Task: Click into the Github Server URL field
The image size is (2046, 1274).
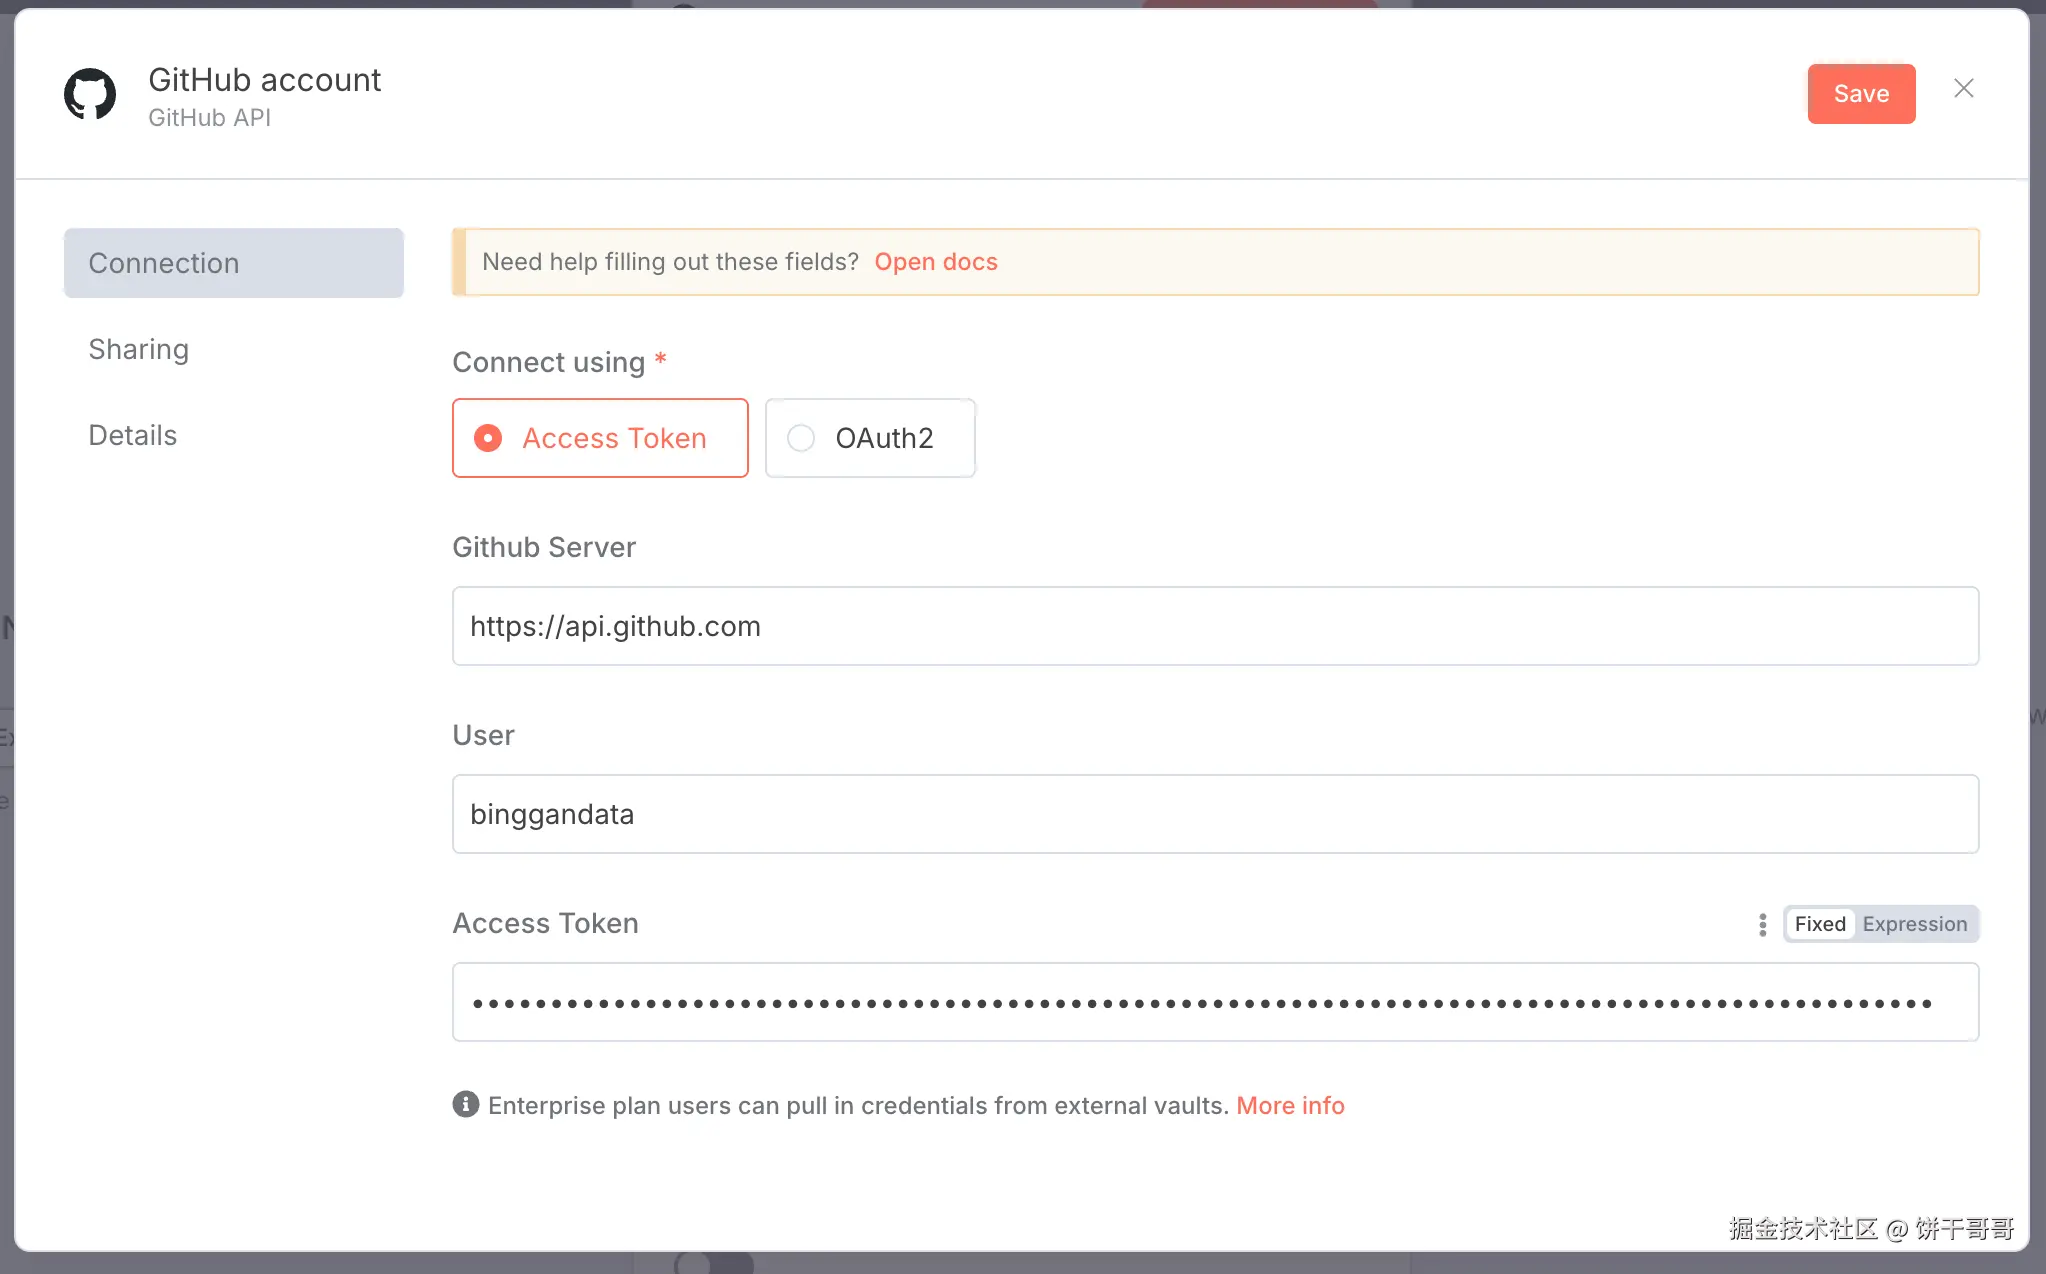Action: point(1214,626)
